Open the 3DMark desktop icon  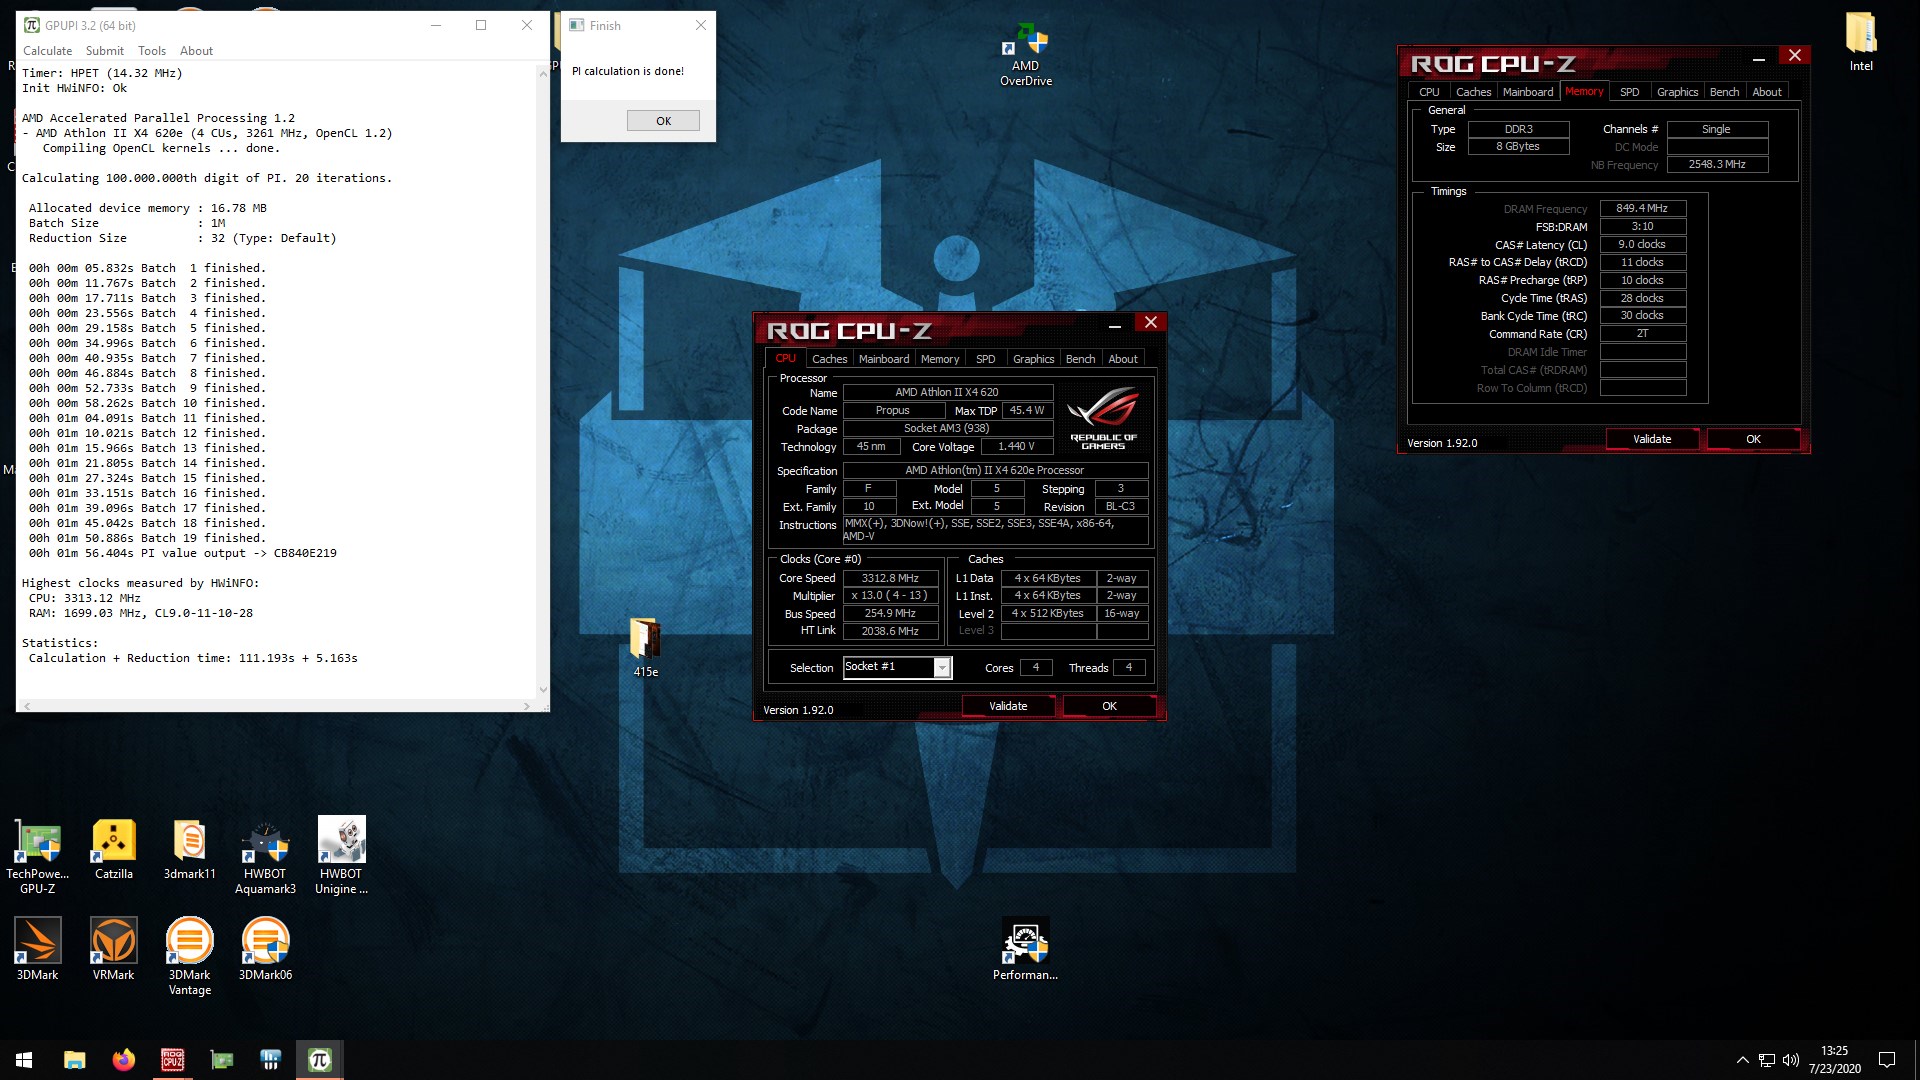(x=38, y=950)
